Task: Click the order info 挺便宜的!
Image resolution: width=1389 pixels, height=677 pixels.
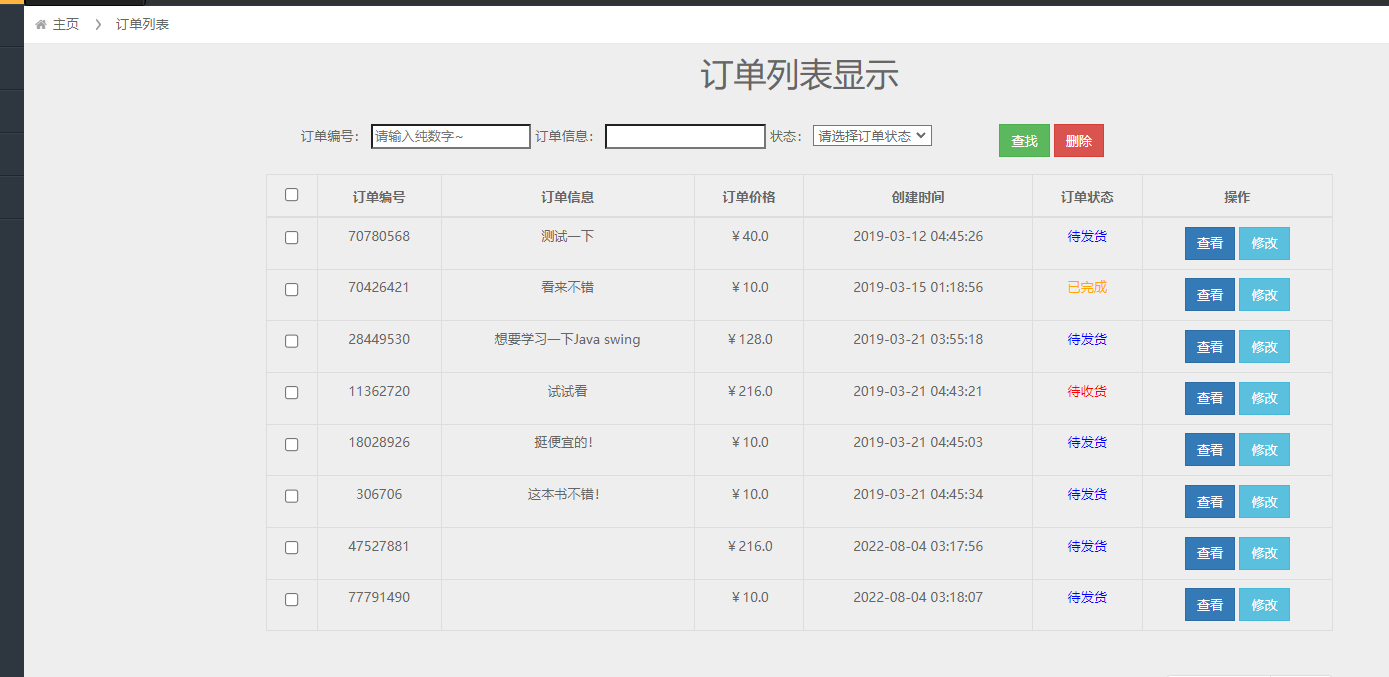Action: [x=564, y=442]
